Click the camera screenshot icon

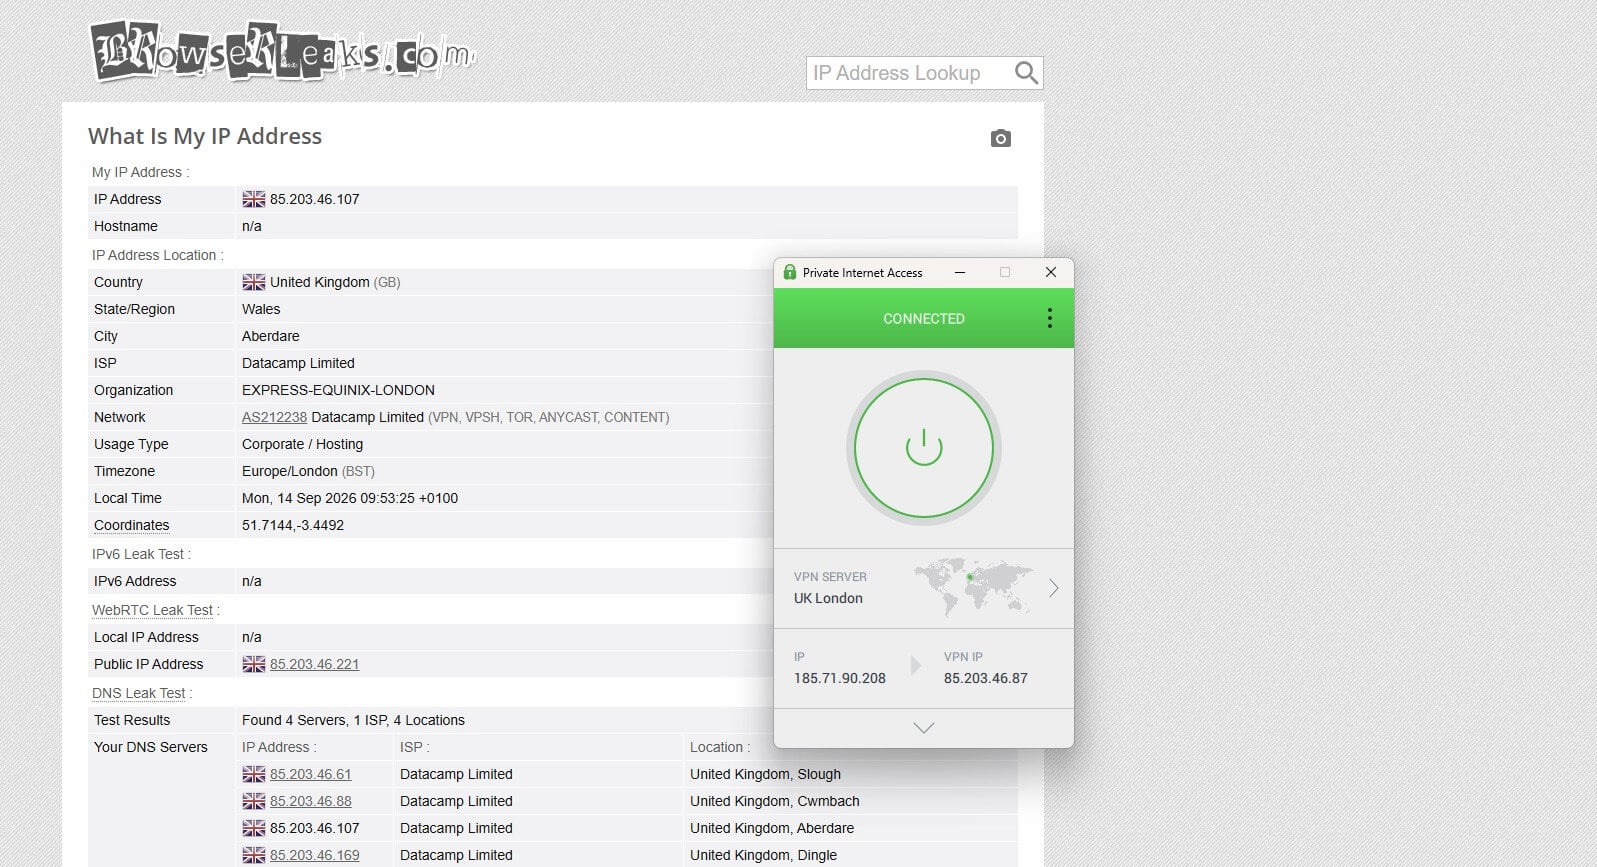[x=1000, y=138]
